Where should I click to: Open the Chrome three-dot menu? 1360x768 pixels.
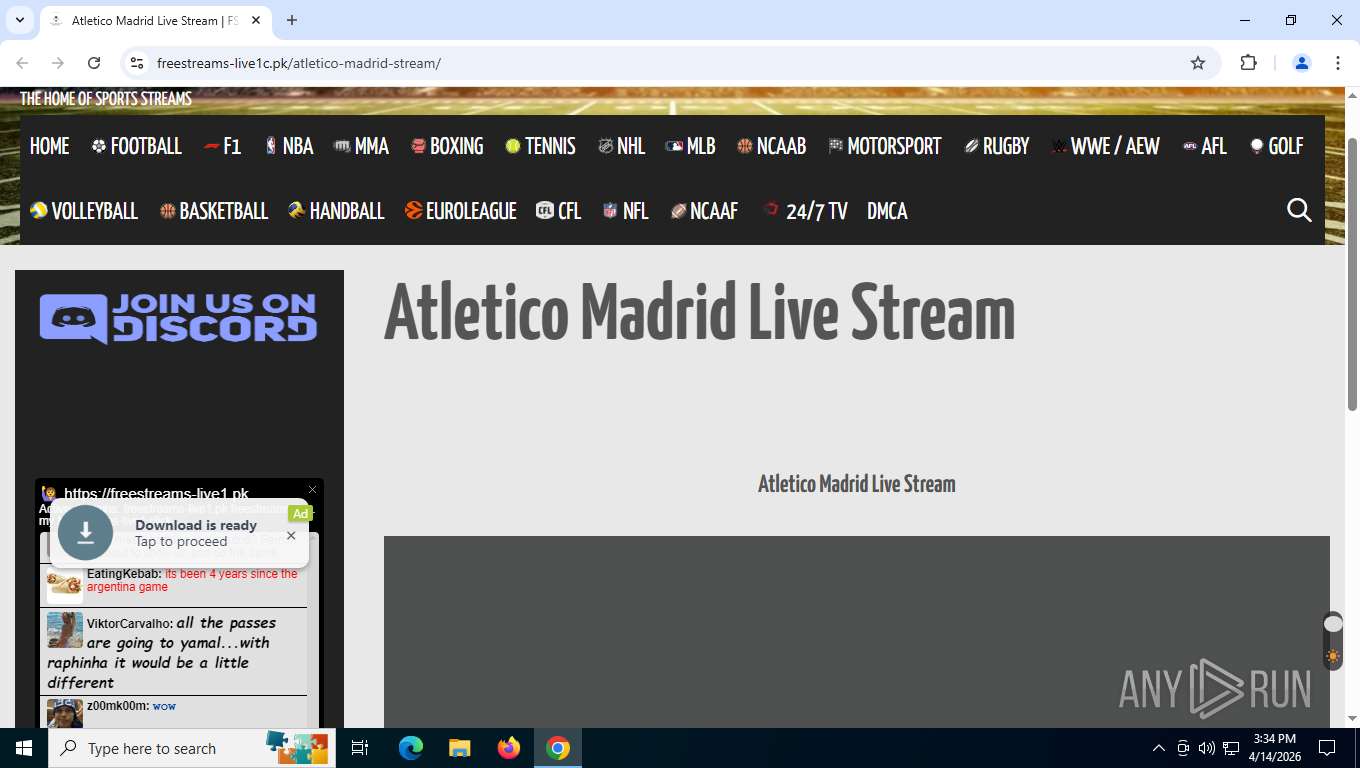1338,63
